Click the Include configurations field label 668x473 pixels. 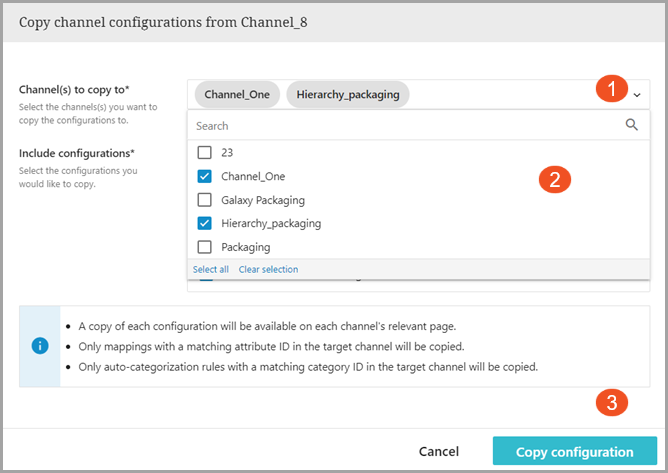77,153
